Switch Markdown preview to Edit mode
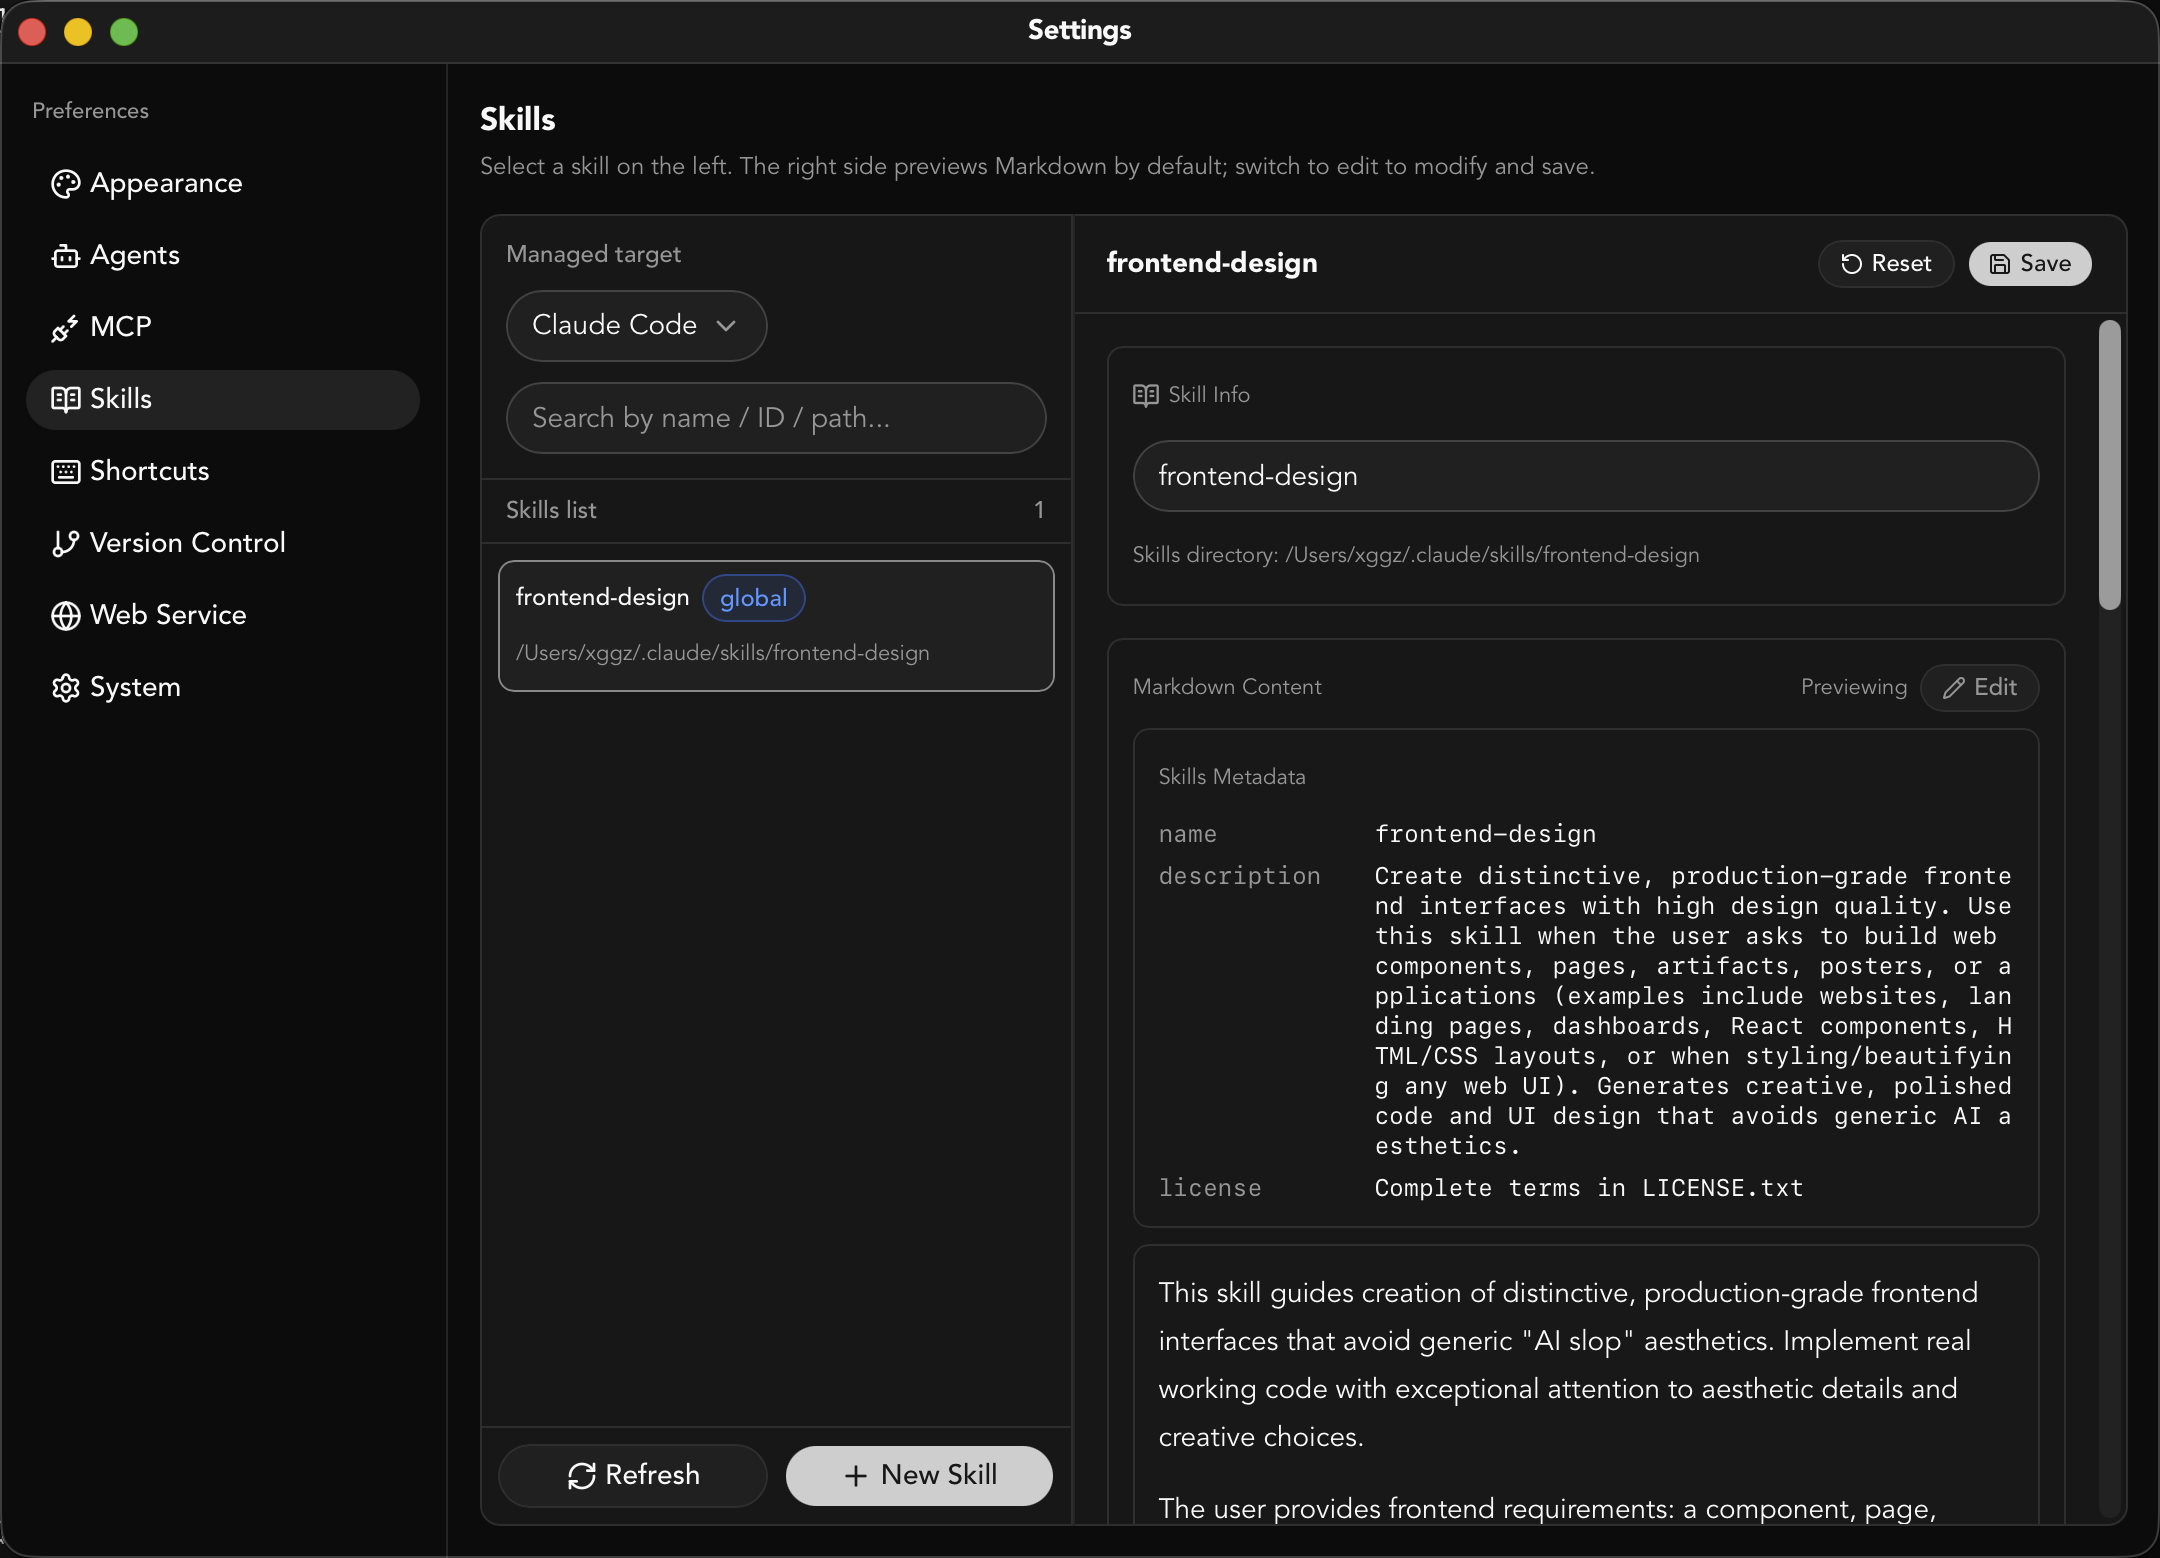 [x=1979, y=688]
